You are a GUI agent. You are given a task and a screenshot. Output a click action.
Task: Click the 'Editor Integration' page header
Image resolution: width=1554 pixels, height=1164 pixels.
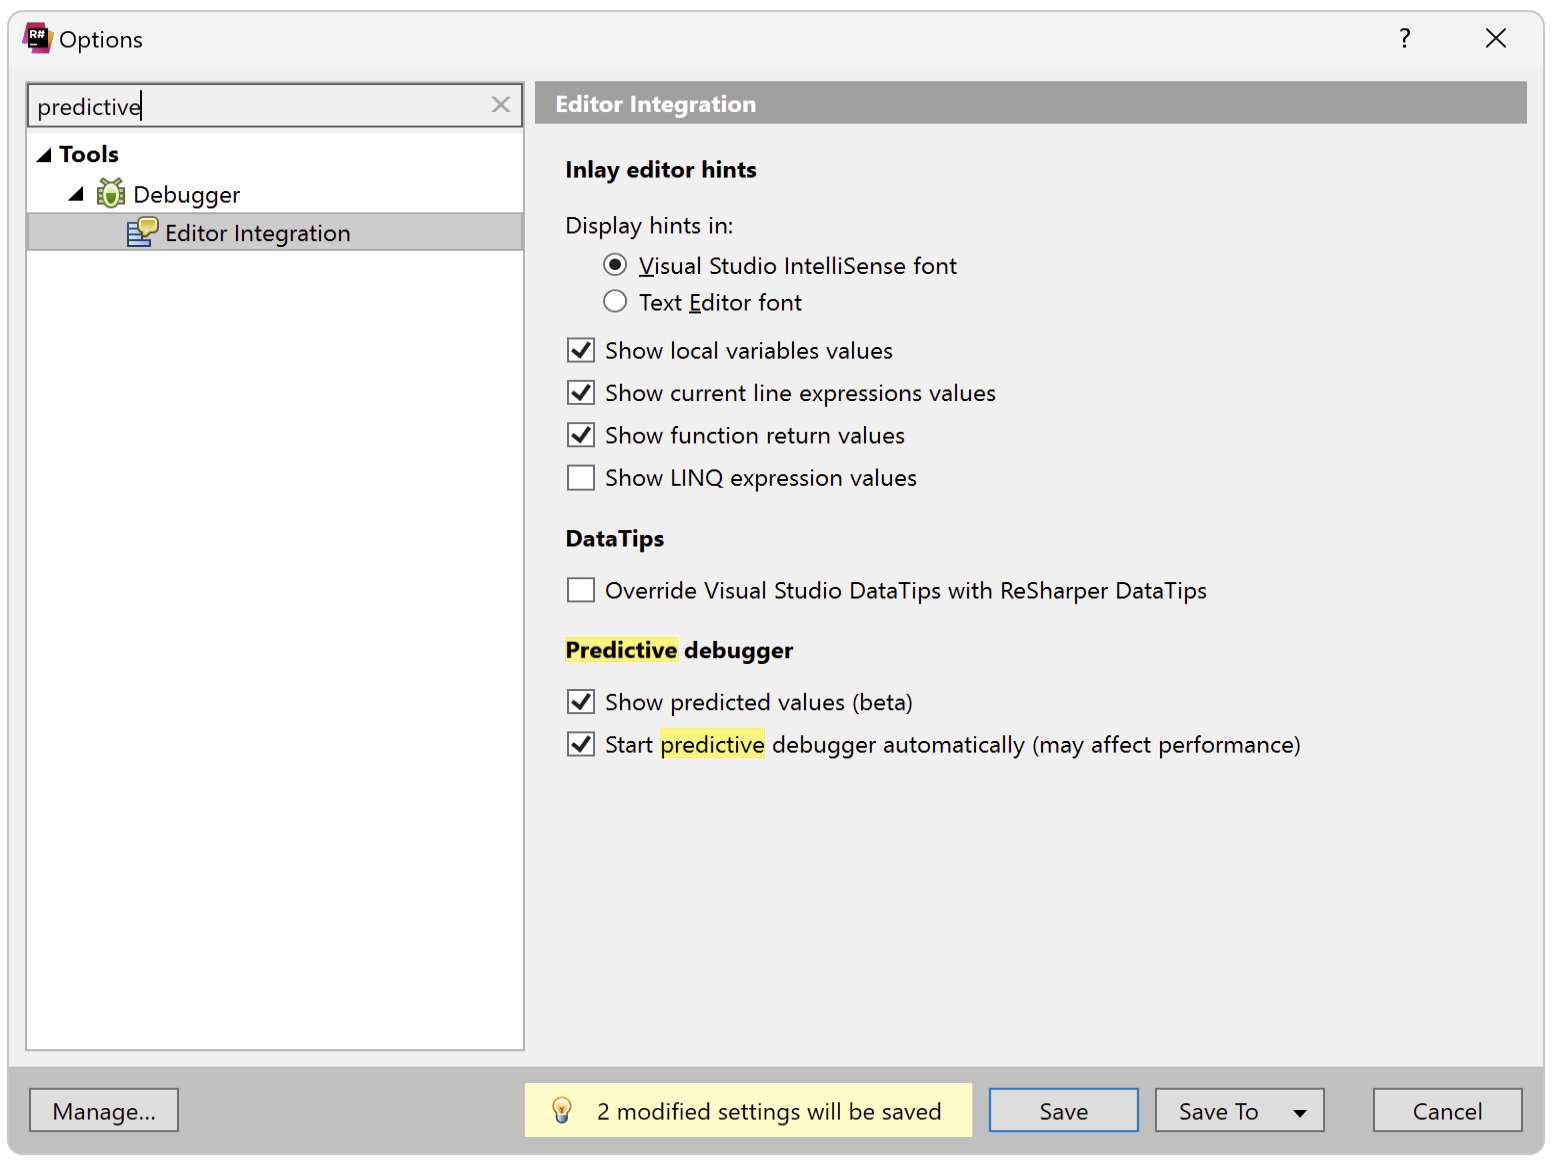1031,103
